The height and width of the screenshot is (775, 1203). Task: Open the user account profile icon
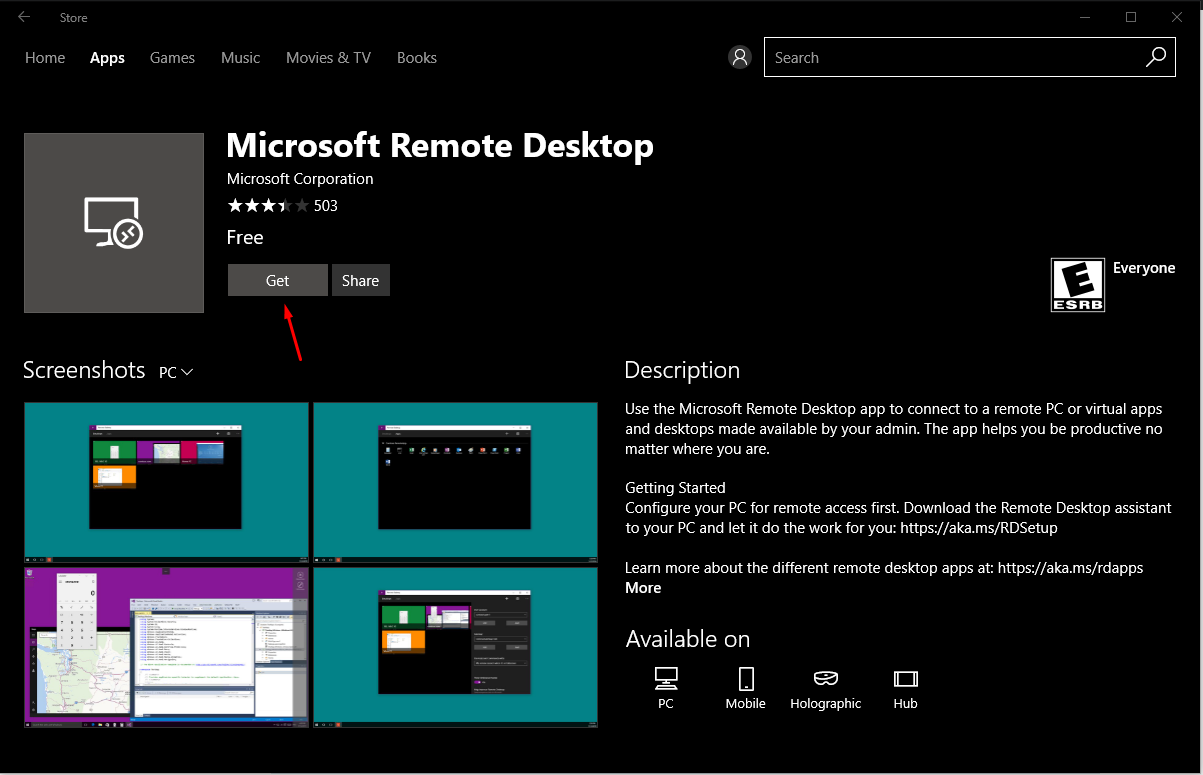(x=740, y=57)
